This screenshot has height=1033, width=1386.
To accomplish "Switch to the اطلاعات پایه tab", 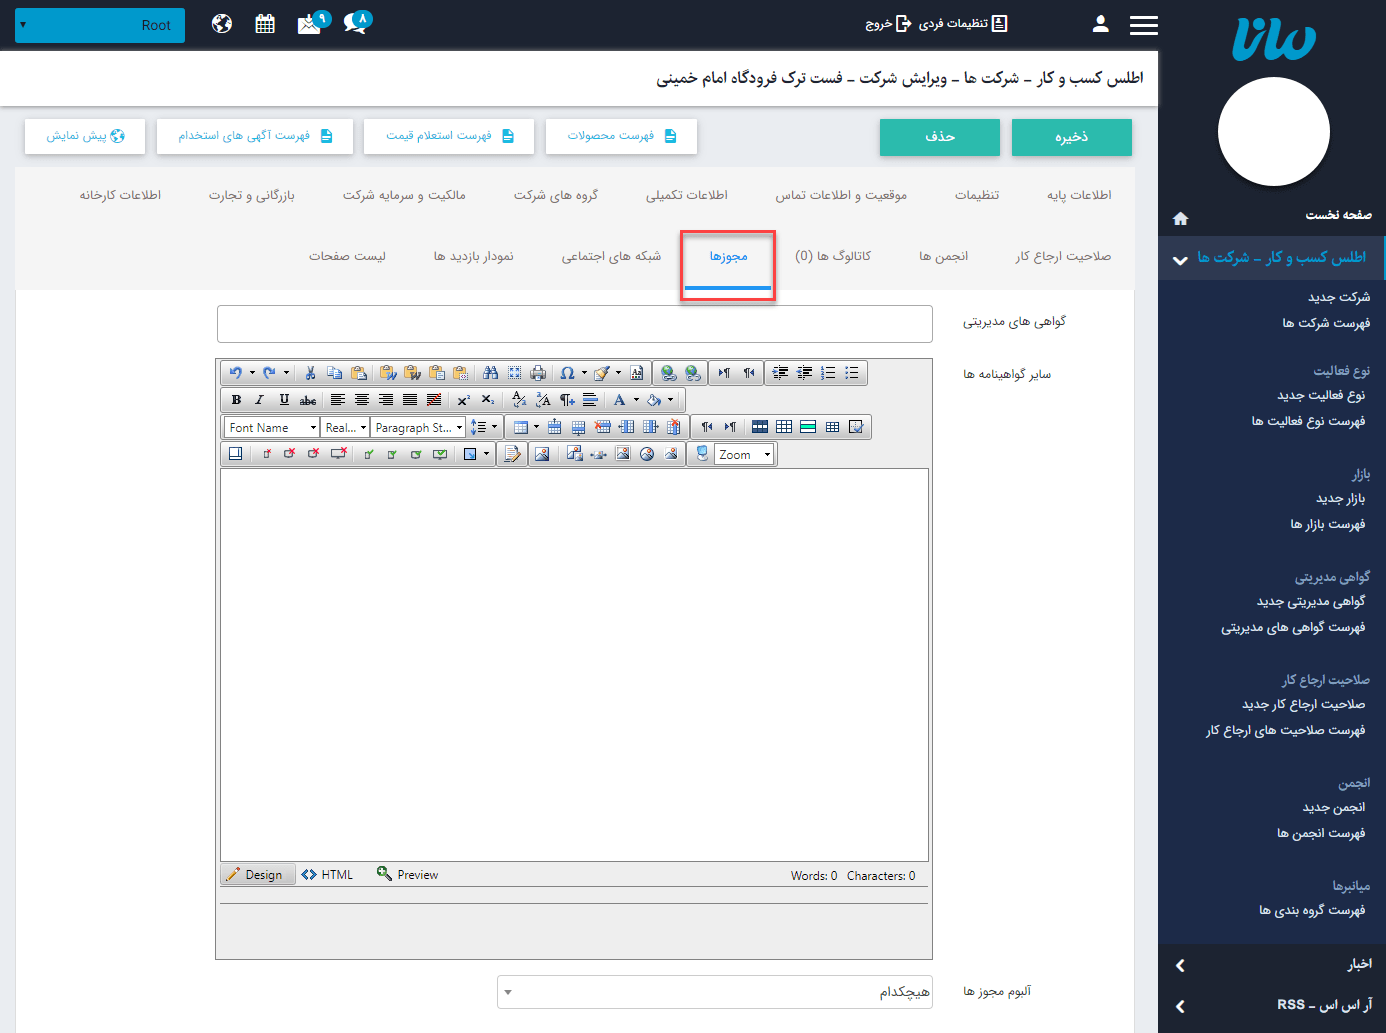I will coord(1079,195).
